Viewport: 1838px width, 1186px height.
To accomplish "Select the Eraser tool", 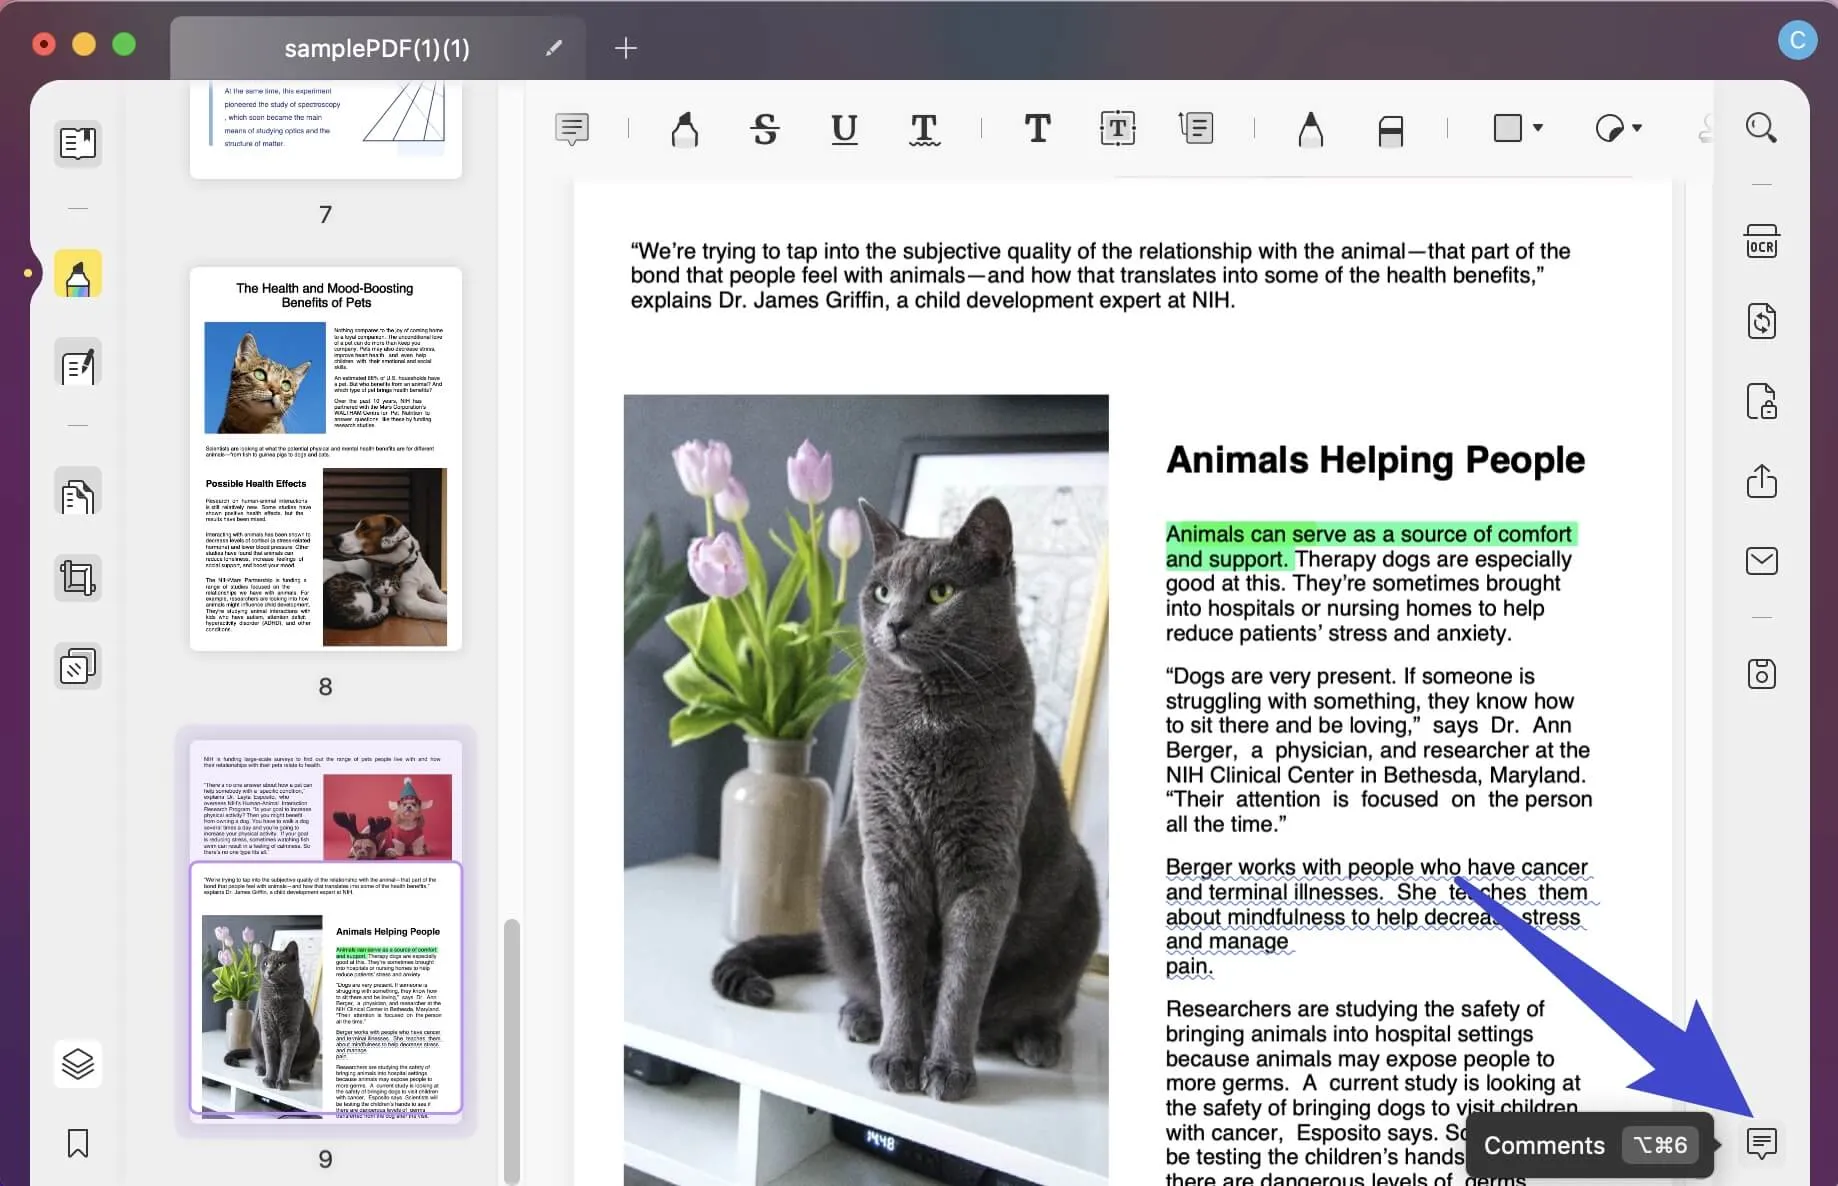I will point(1390,130).
